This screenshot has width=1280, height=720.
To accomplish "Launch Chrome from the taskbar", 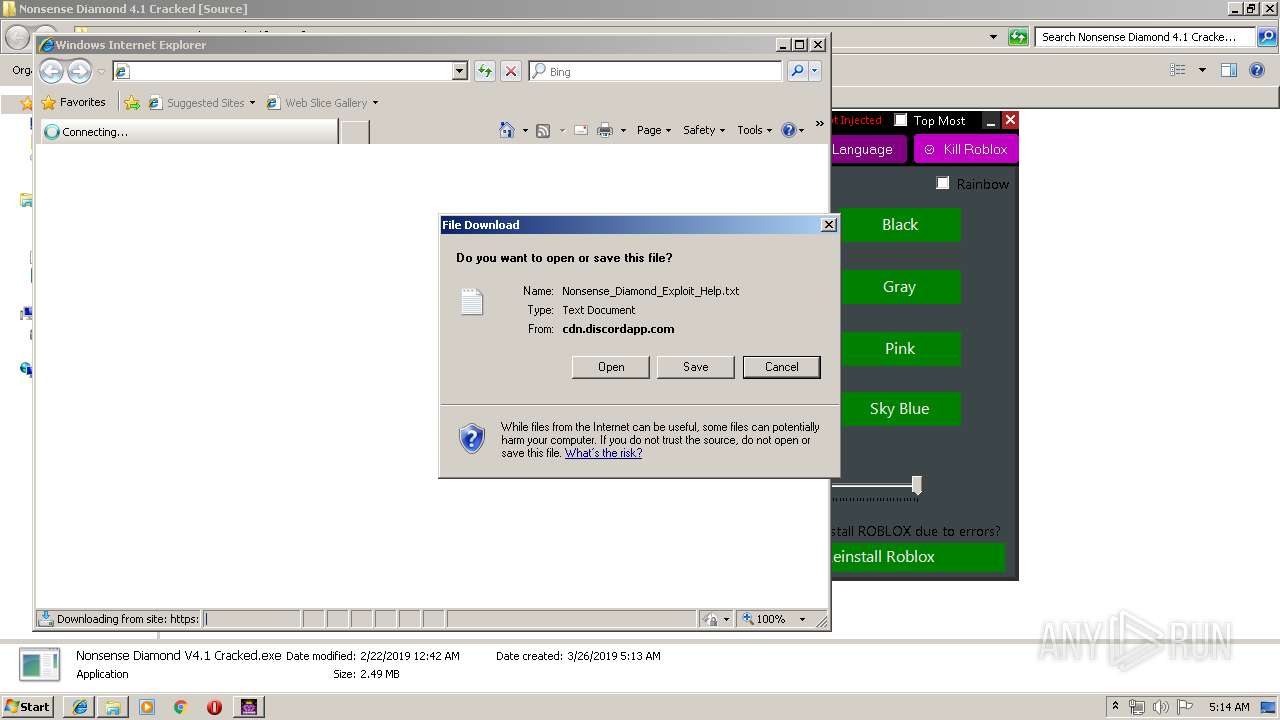I will coord(180,707).
